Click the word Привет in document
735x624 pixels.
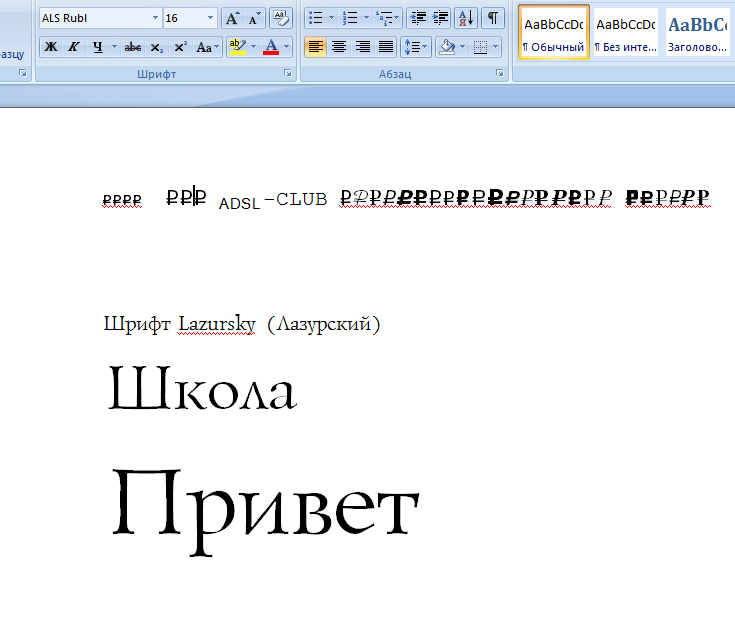pos(265,511)
